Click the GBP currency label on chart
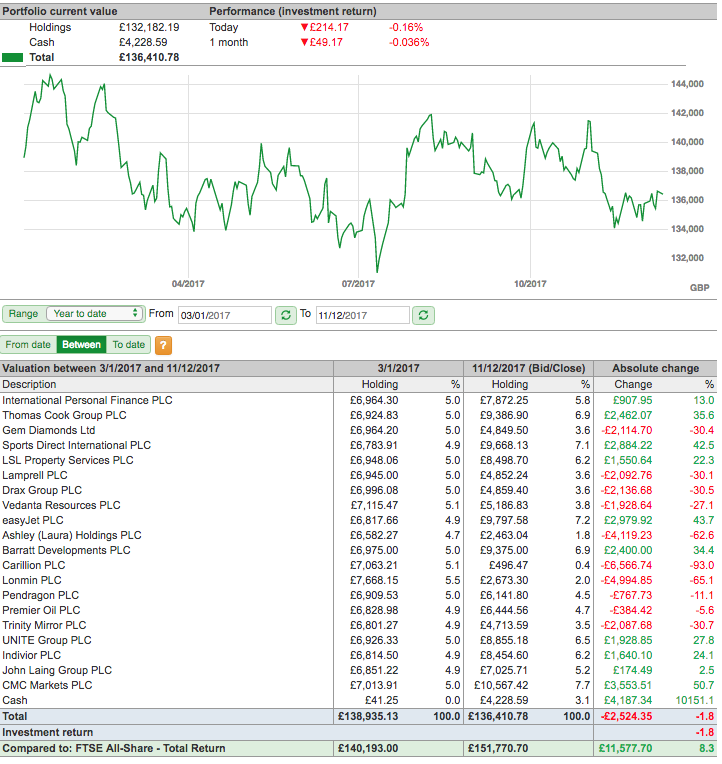The width and height of the screenshot is (722, 764). click(700, 288)
